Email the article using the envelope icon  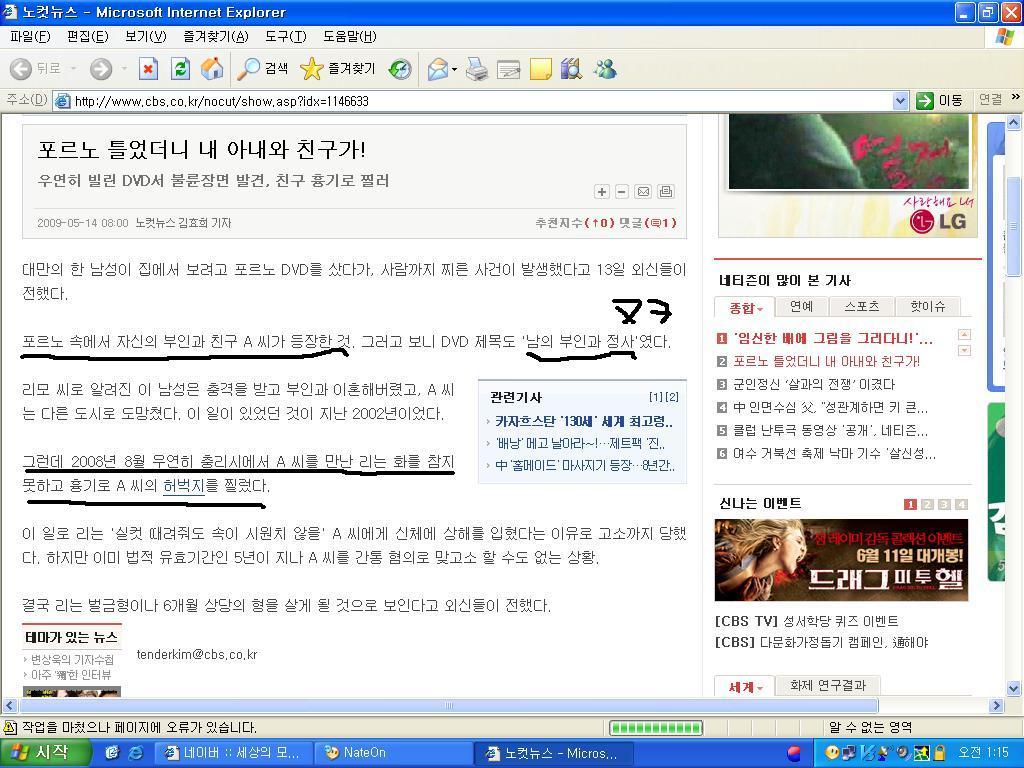643,191
